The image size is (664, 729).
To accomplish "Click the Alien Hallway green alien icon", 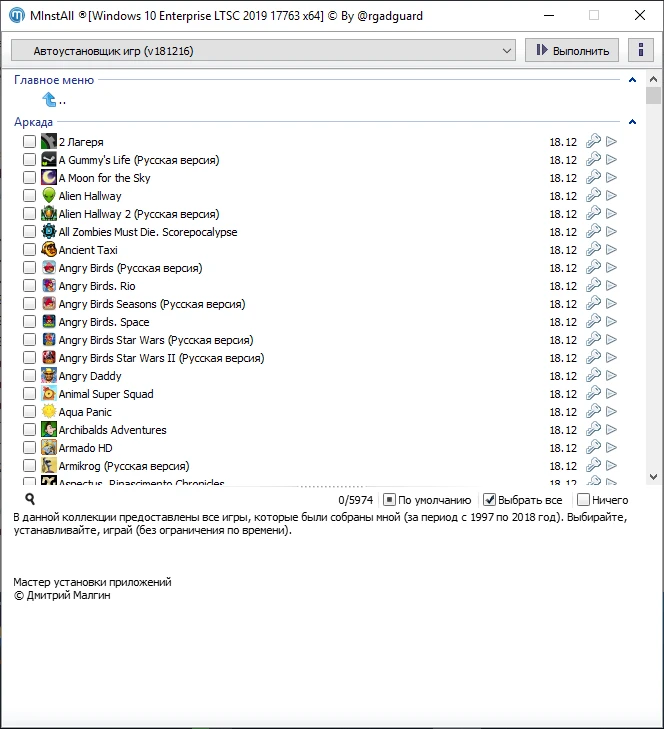I will click(49, 196).
